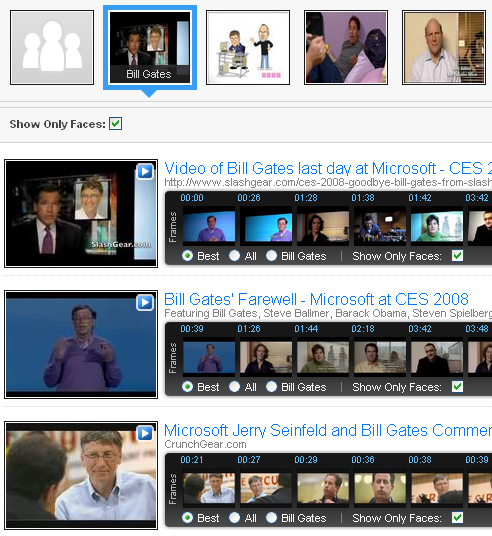This screenshot has height=536, width=492.
Task: Open the Bill Gates' Farewell large video thumbnail
Action: (x=81, y=344)
